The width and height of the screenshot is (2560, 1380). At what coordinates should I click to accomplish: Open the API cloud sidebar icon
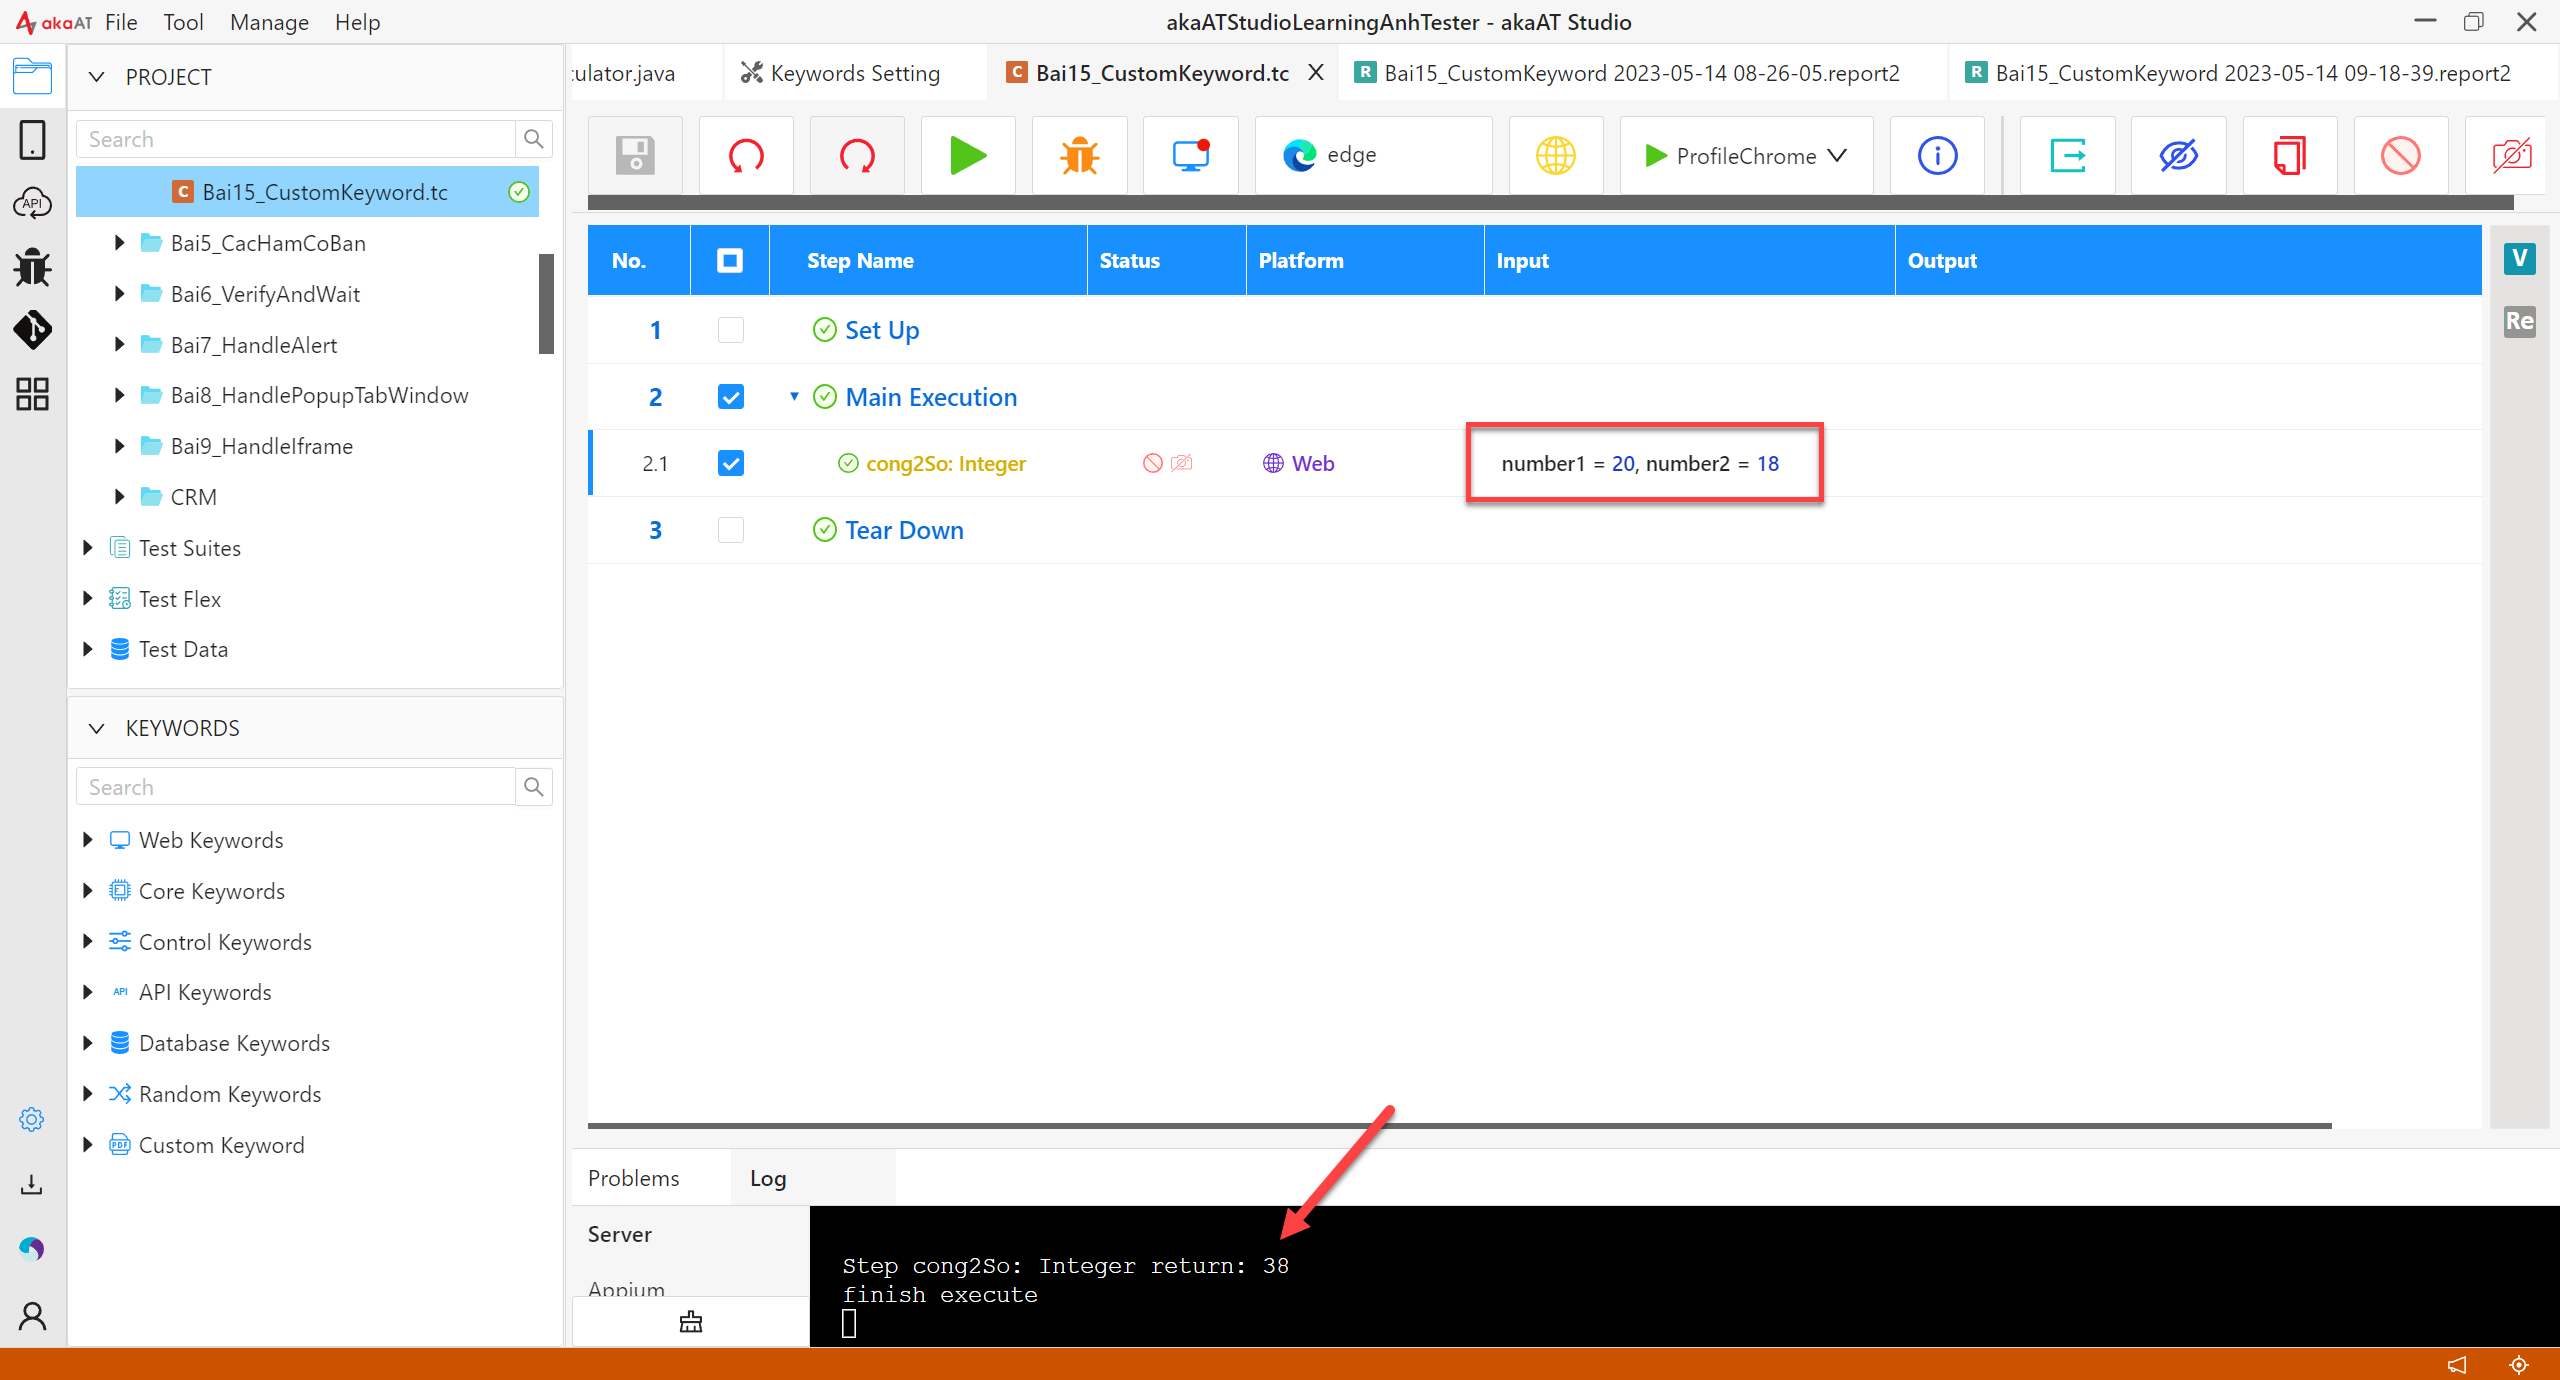[32, 203]
